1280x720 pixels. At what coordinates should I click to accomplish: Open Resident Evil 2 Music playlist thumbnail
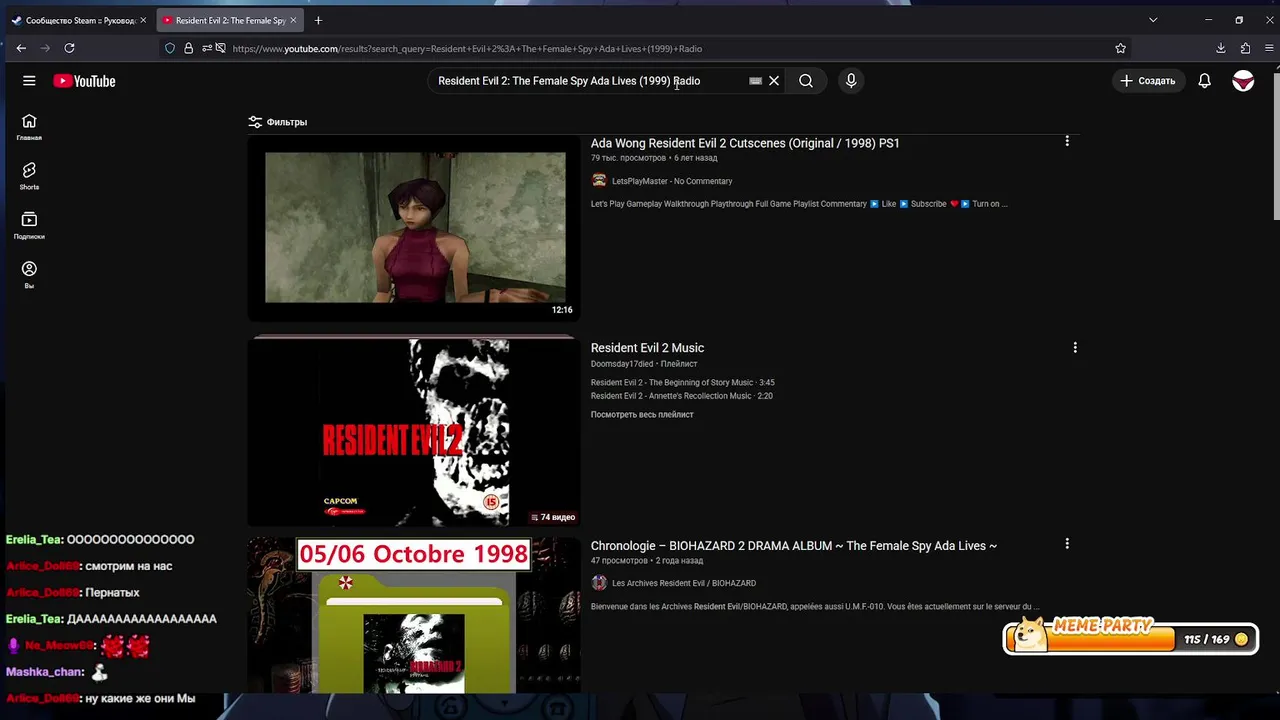[414, 432]
